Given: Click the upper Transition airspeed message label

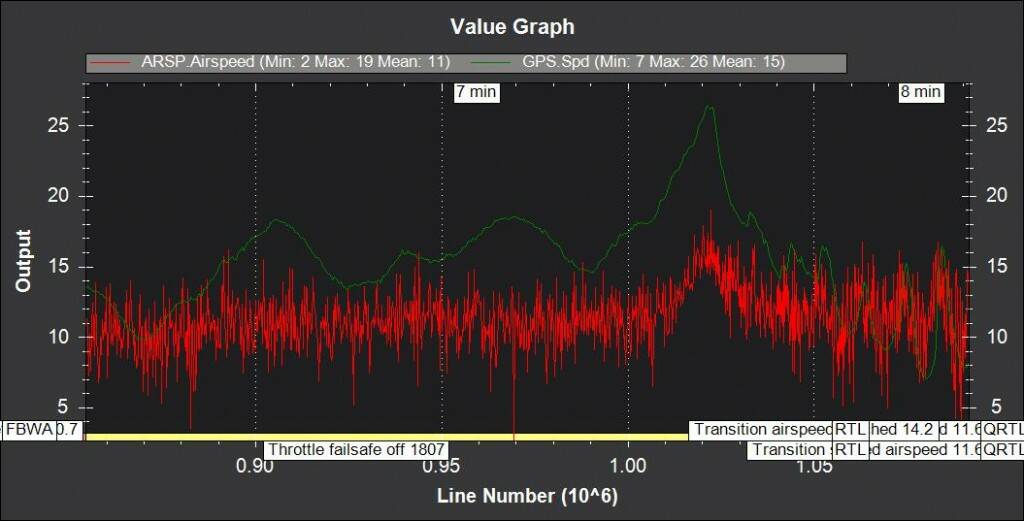Looking at the screenshot, I should tap(762, 429).
